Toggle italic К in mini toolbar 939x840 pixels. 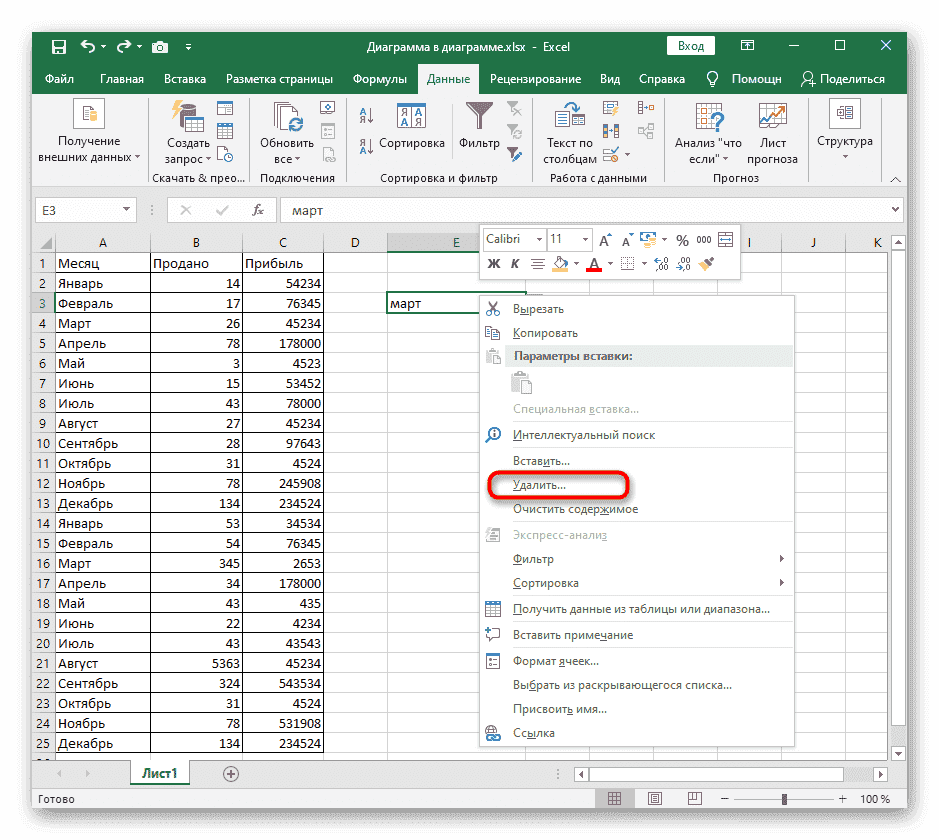click(515, 264)
